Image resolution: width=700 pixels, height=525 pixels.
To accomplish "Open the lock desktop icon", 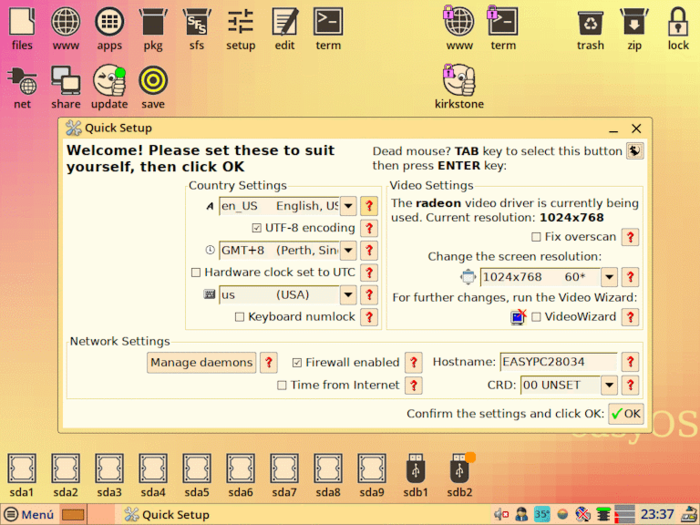I will (x=678, y=26).
